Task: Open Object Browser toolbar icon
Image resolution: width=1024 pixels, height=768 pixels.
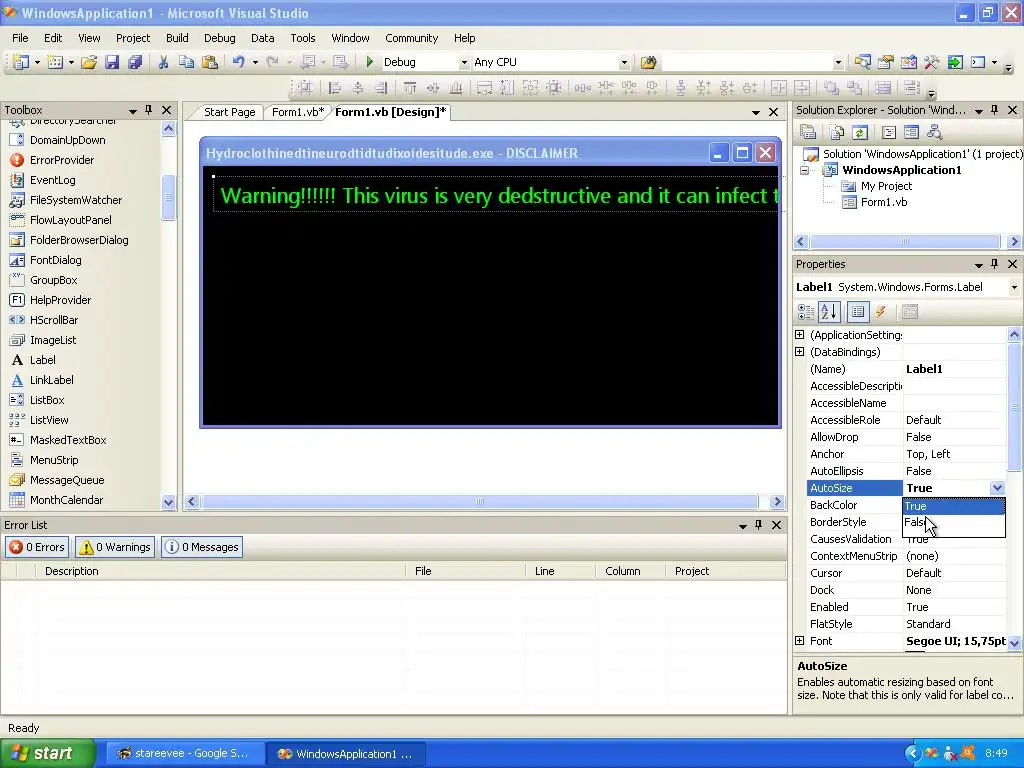Action: tap(908, 62)
